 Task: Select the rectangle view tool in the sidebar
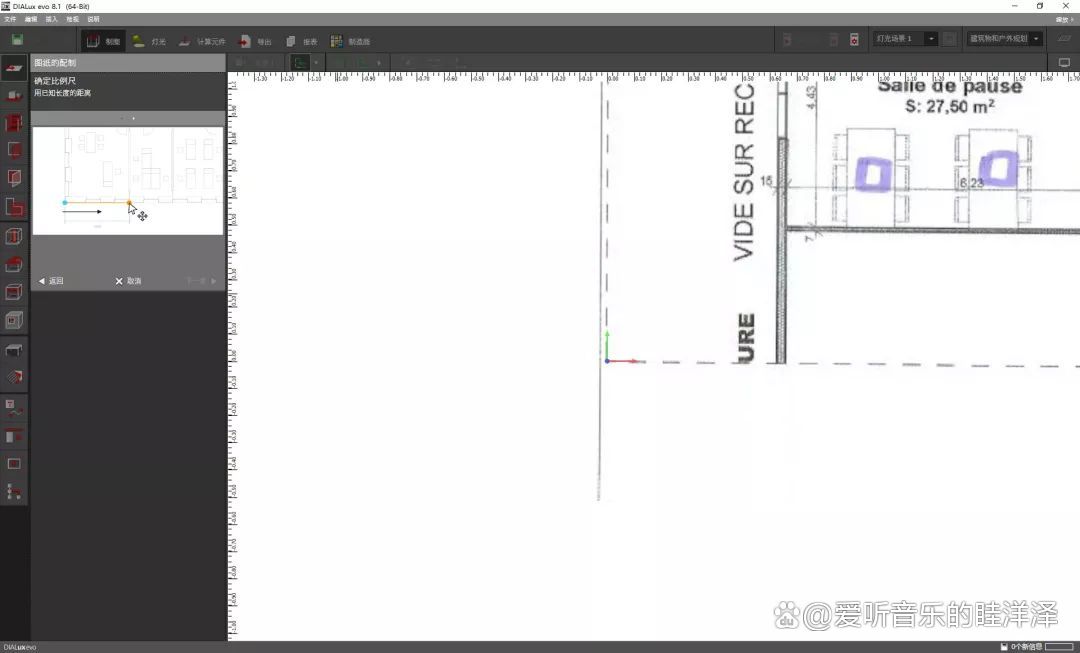[x=14, y=464]
